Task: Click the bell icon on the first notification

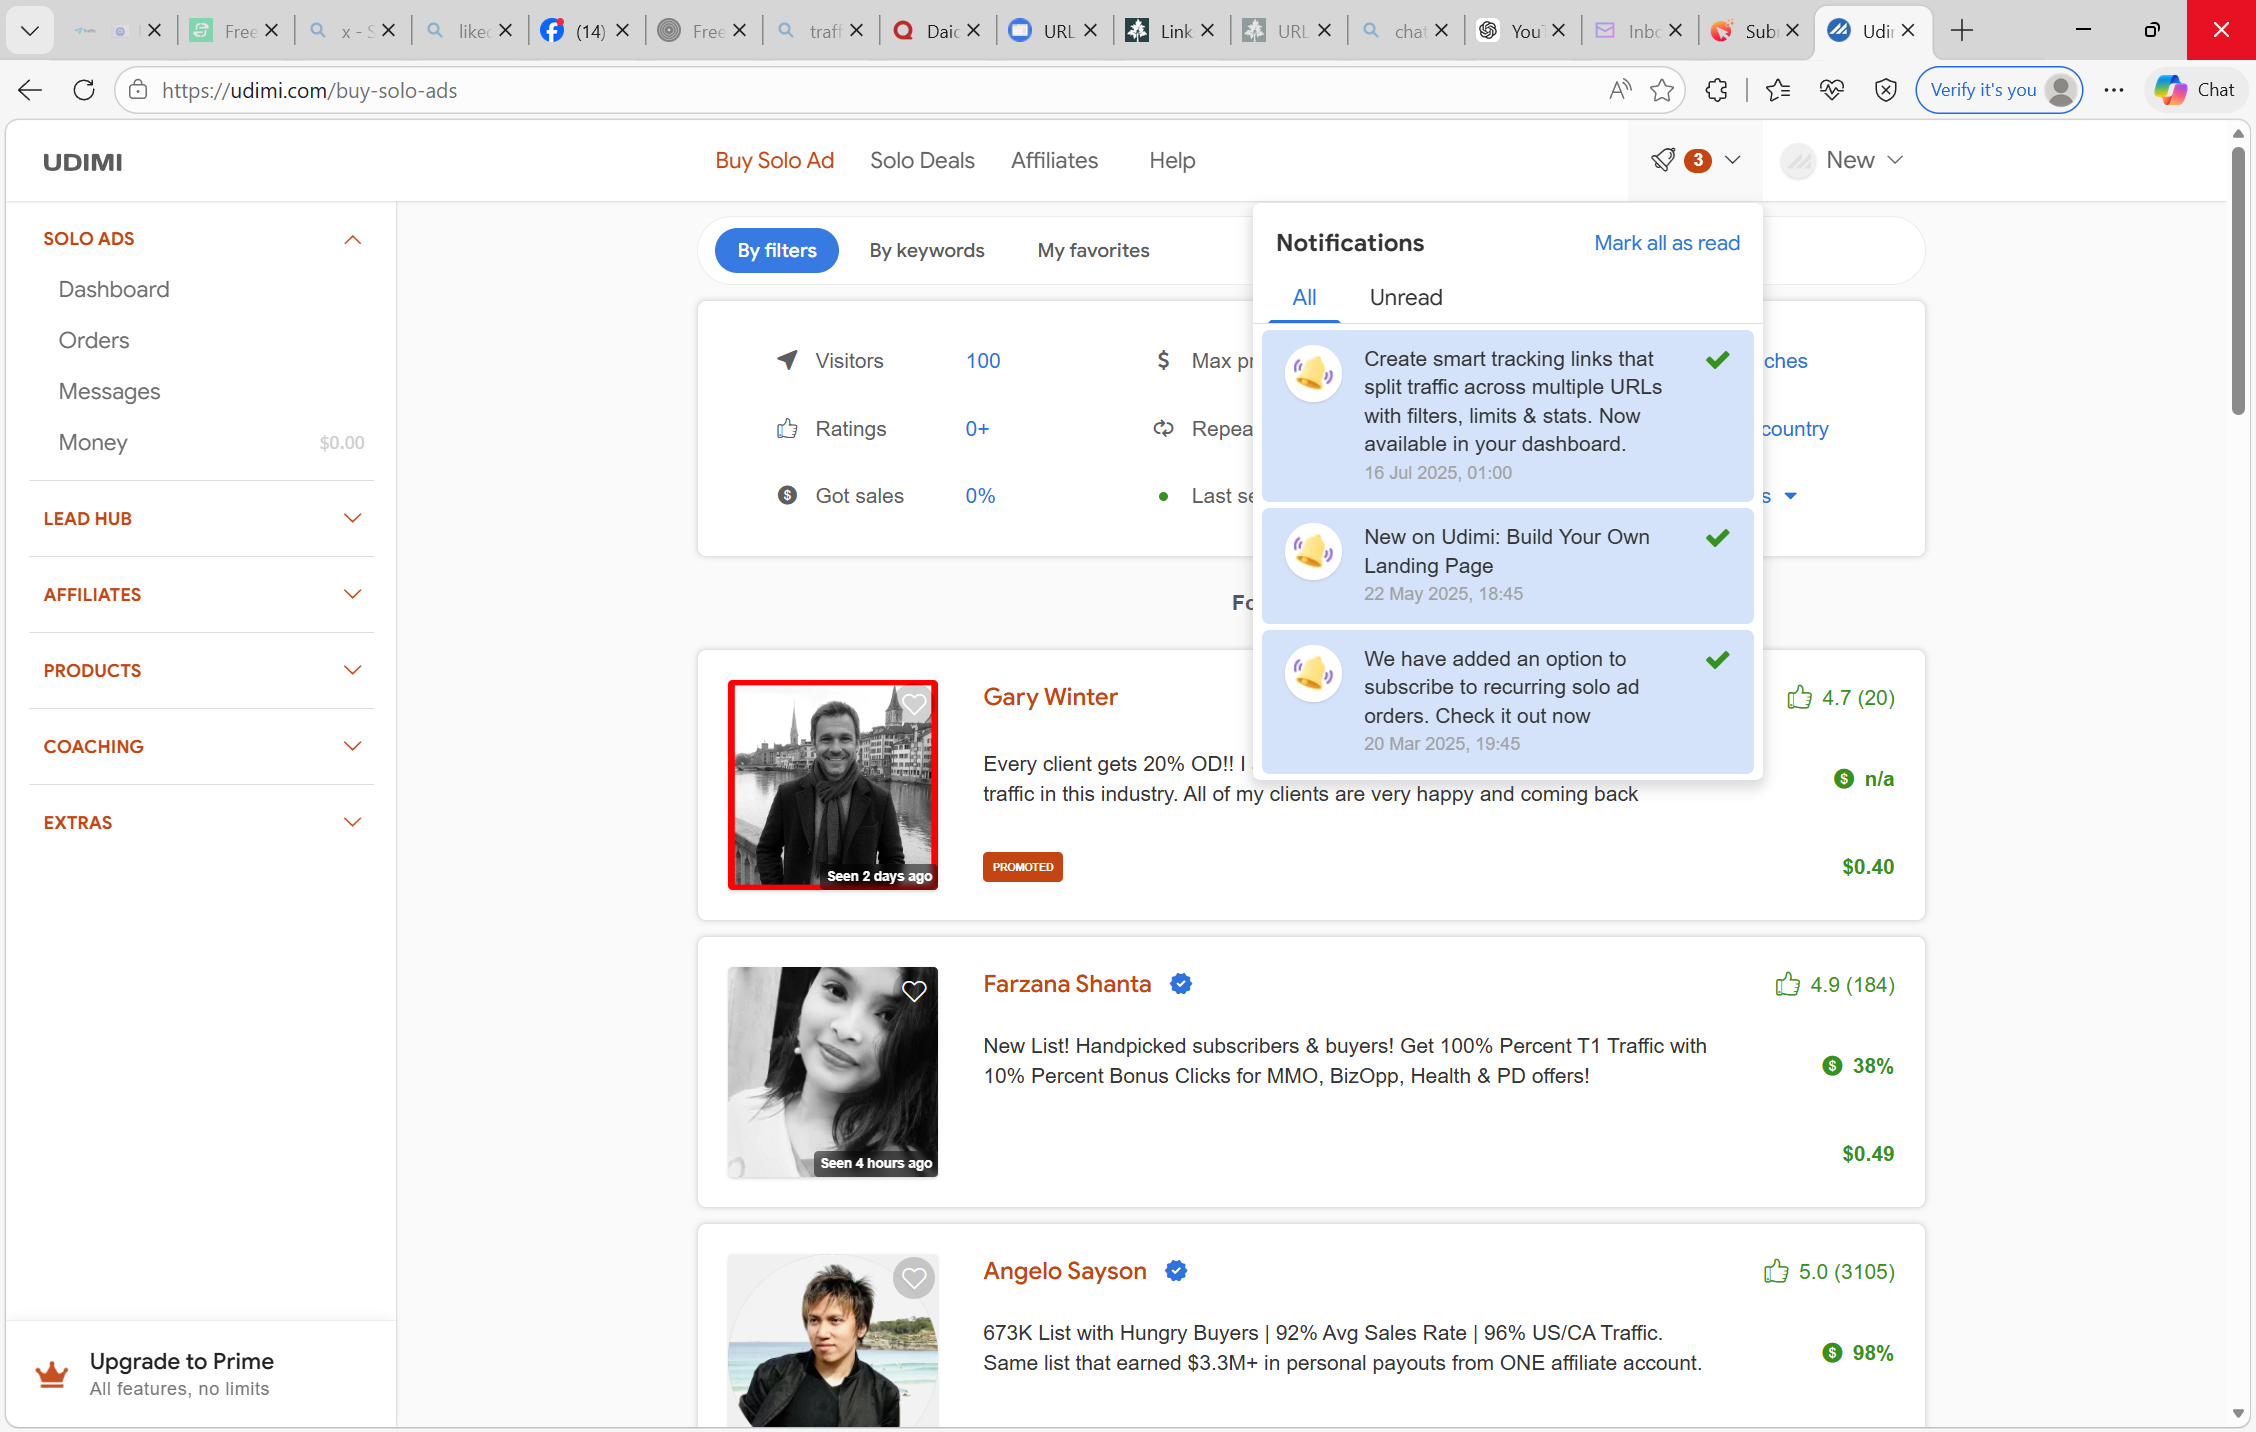Action: (1313, 373)
